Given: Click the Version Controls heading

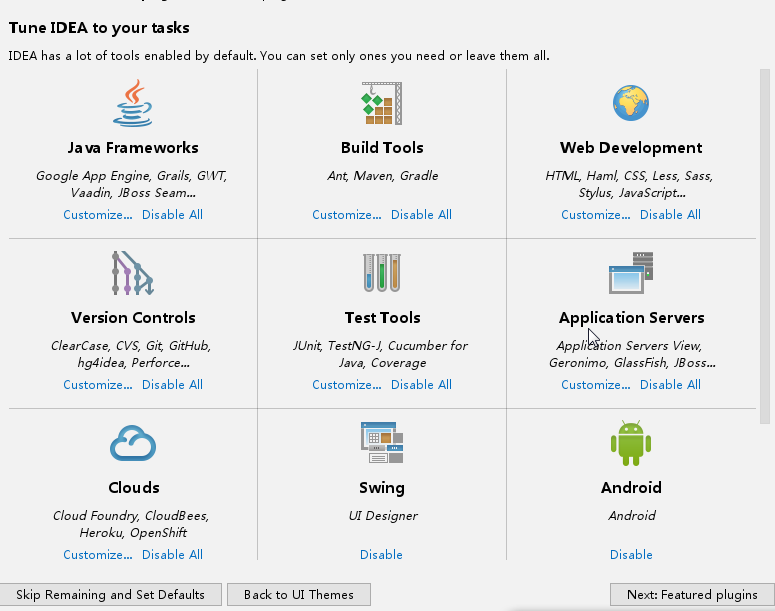Looking at the screenshot, I should click(x=133, y=318).
